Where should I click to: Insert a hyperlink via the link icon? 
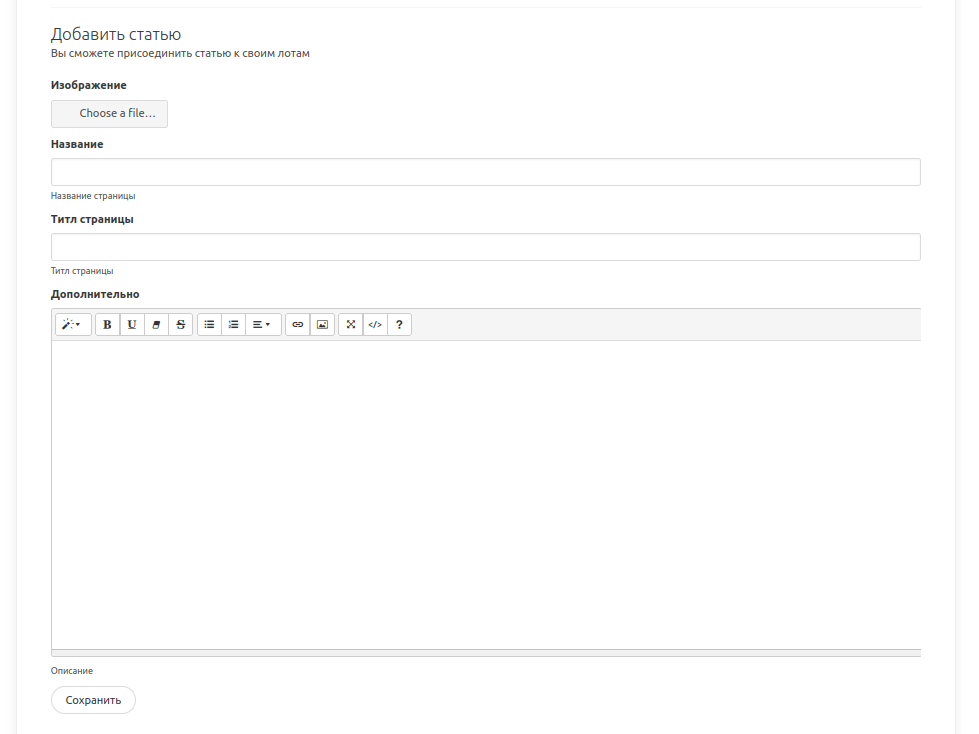coord(297,325)
